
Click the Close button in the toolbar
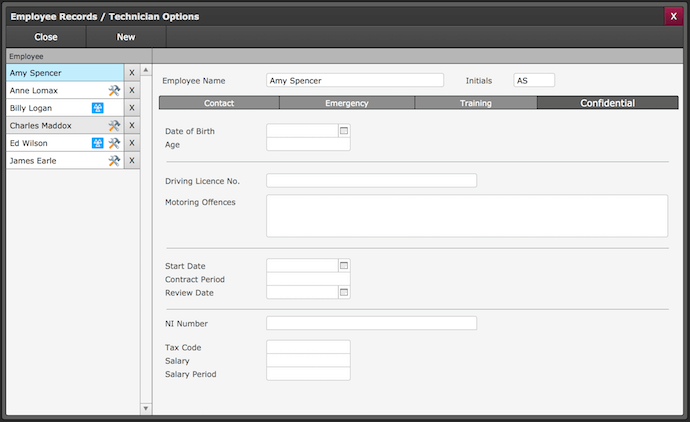46,37
